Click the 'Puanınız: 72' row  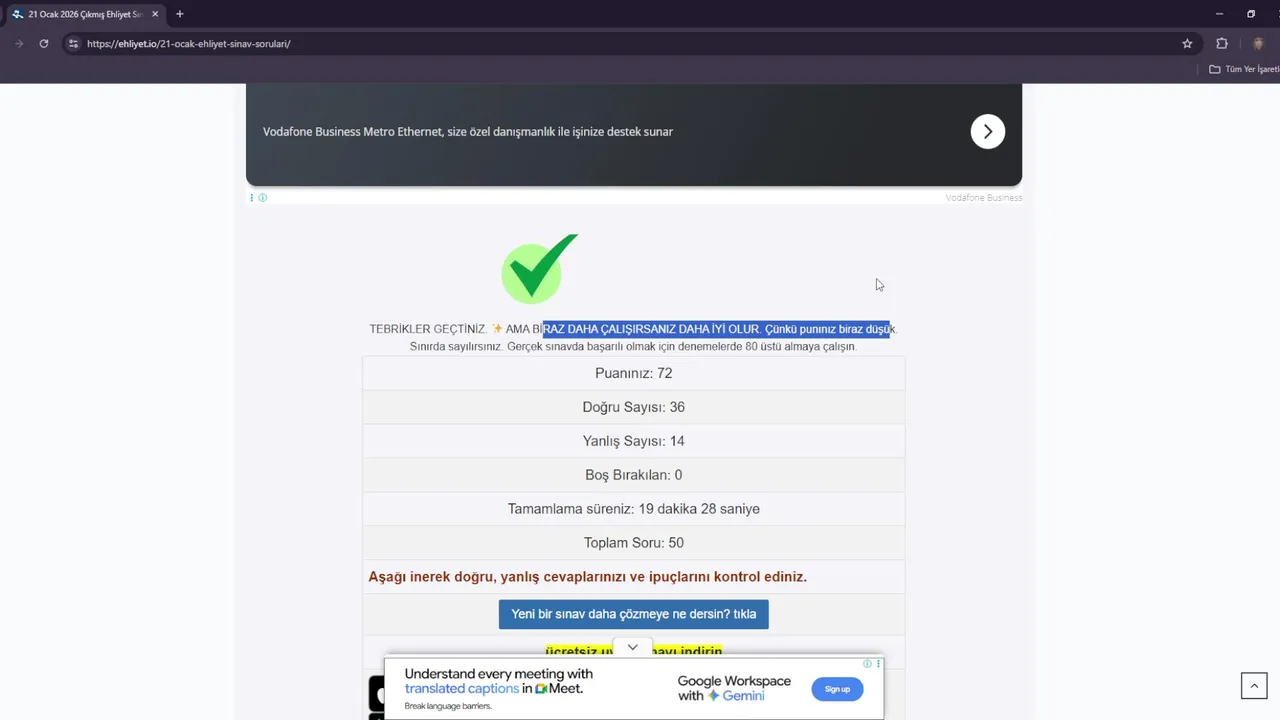pos(634,373)
